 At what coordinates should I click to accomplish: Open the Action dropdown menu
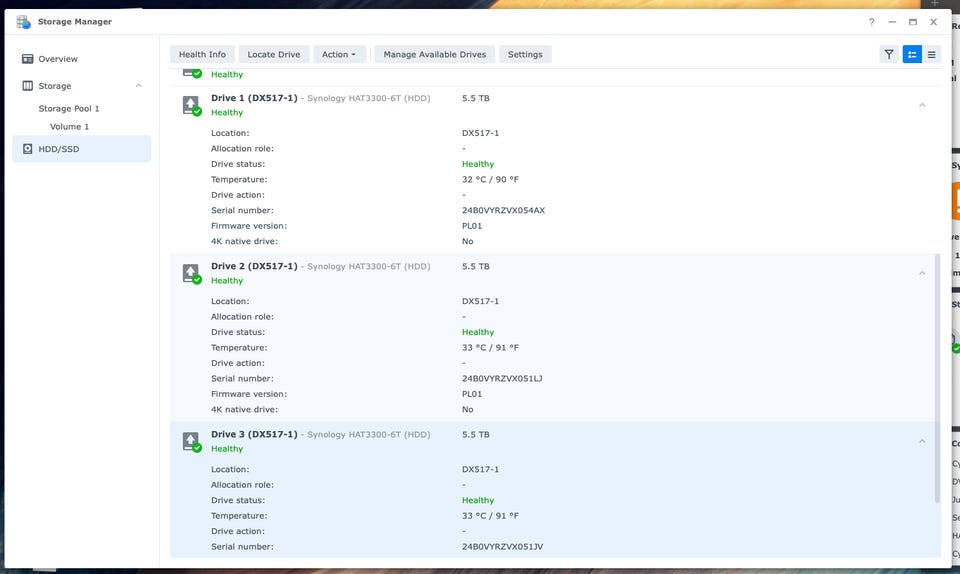[338, 54]
